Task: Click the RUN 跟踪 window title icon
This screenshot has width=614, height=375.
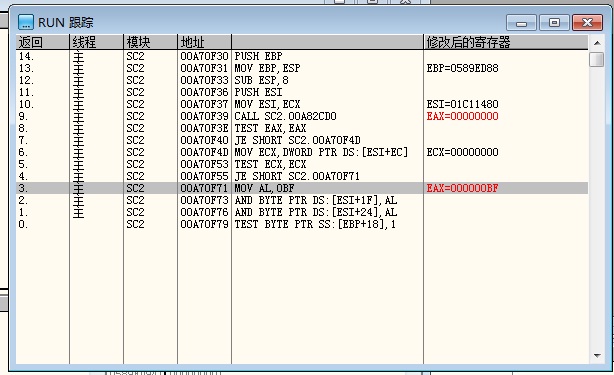Action: [26, 22]
